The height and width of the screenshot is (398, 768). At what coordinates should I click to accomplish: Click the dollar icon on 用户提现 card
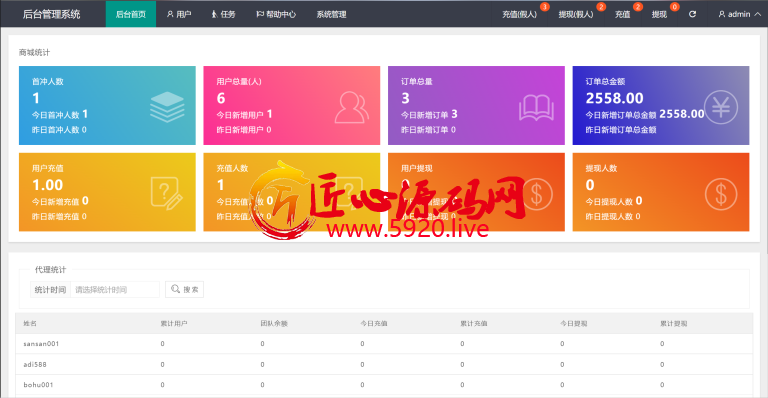[537, 194]
